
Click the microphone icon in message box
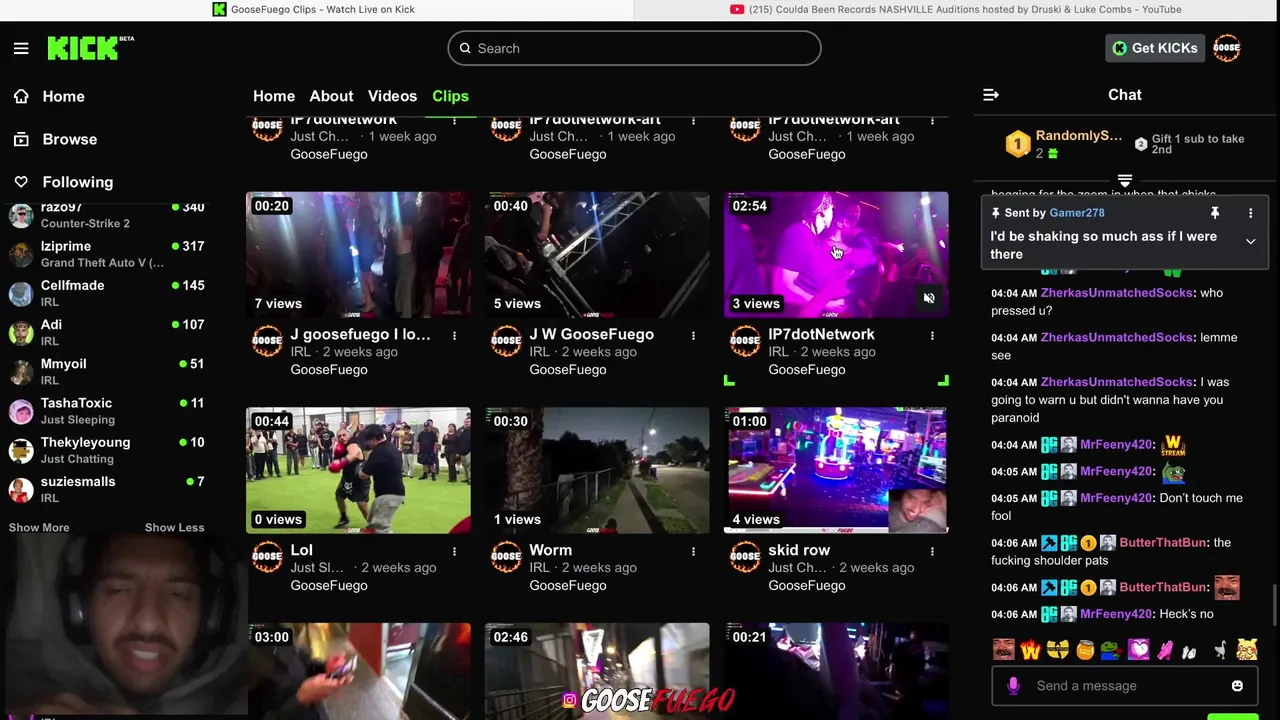pos(1013,686)
